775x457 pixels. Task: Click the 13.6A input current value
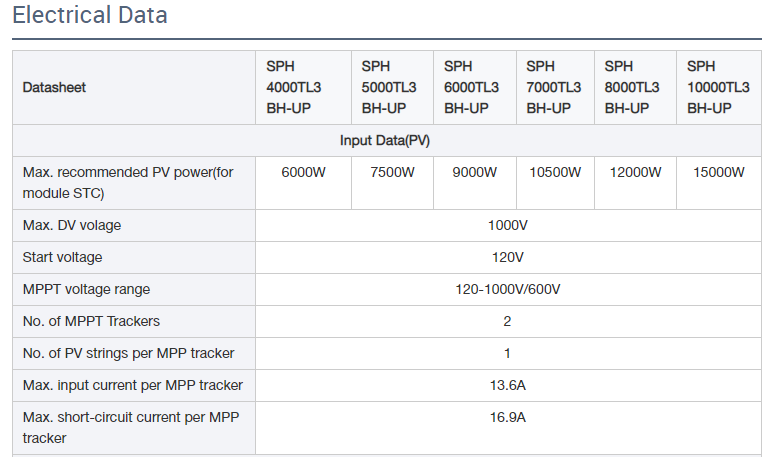(x=508, y=385)
